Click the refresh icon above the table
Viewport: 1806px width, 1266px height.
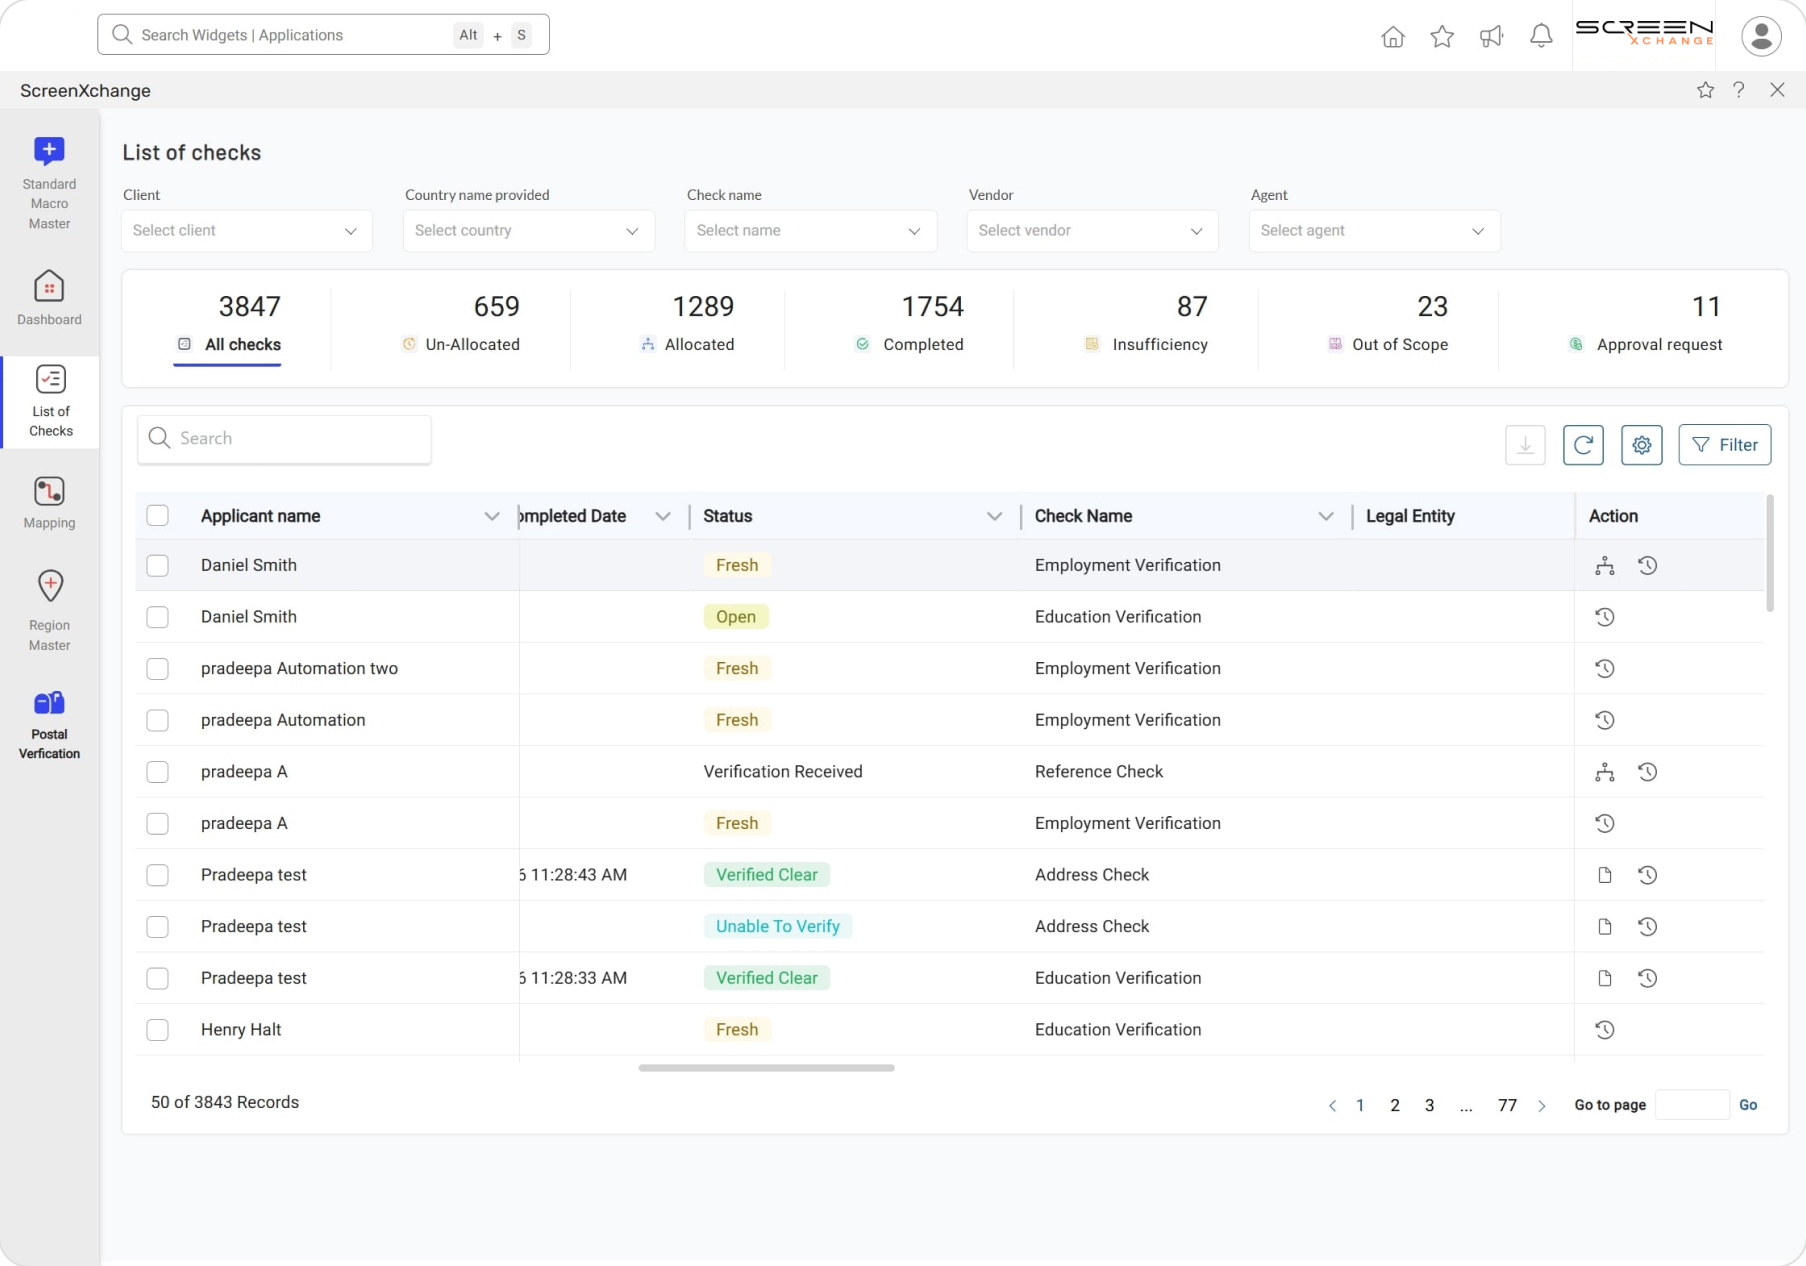(x=1583, y=445)
